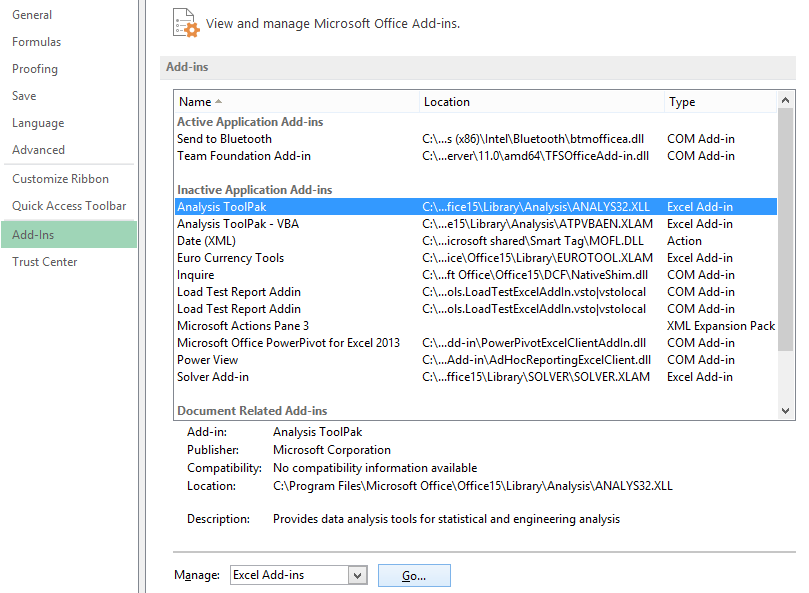Click the TFSOfficeAdd-in.dll location cell
The width and height of the screenshot is (809, 593).
click(x=536, y=156)
